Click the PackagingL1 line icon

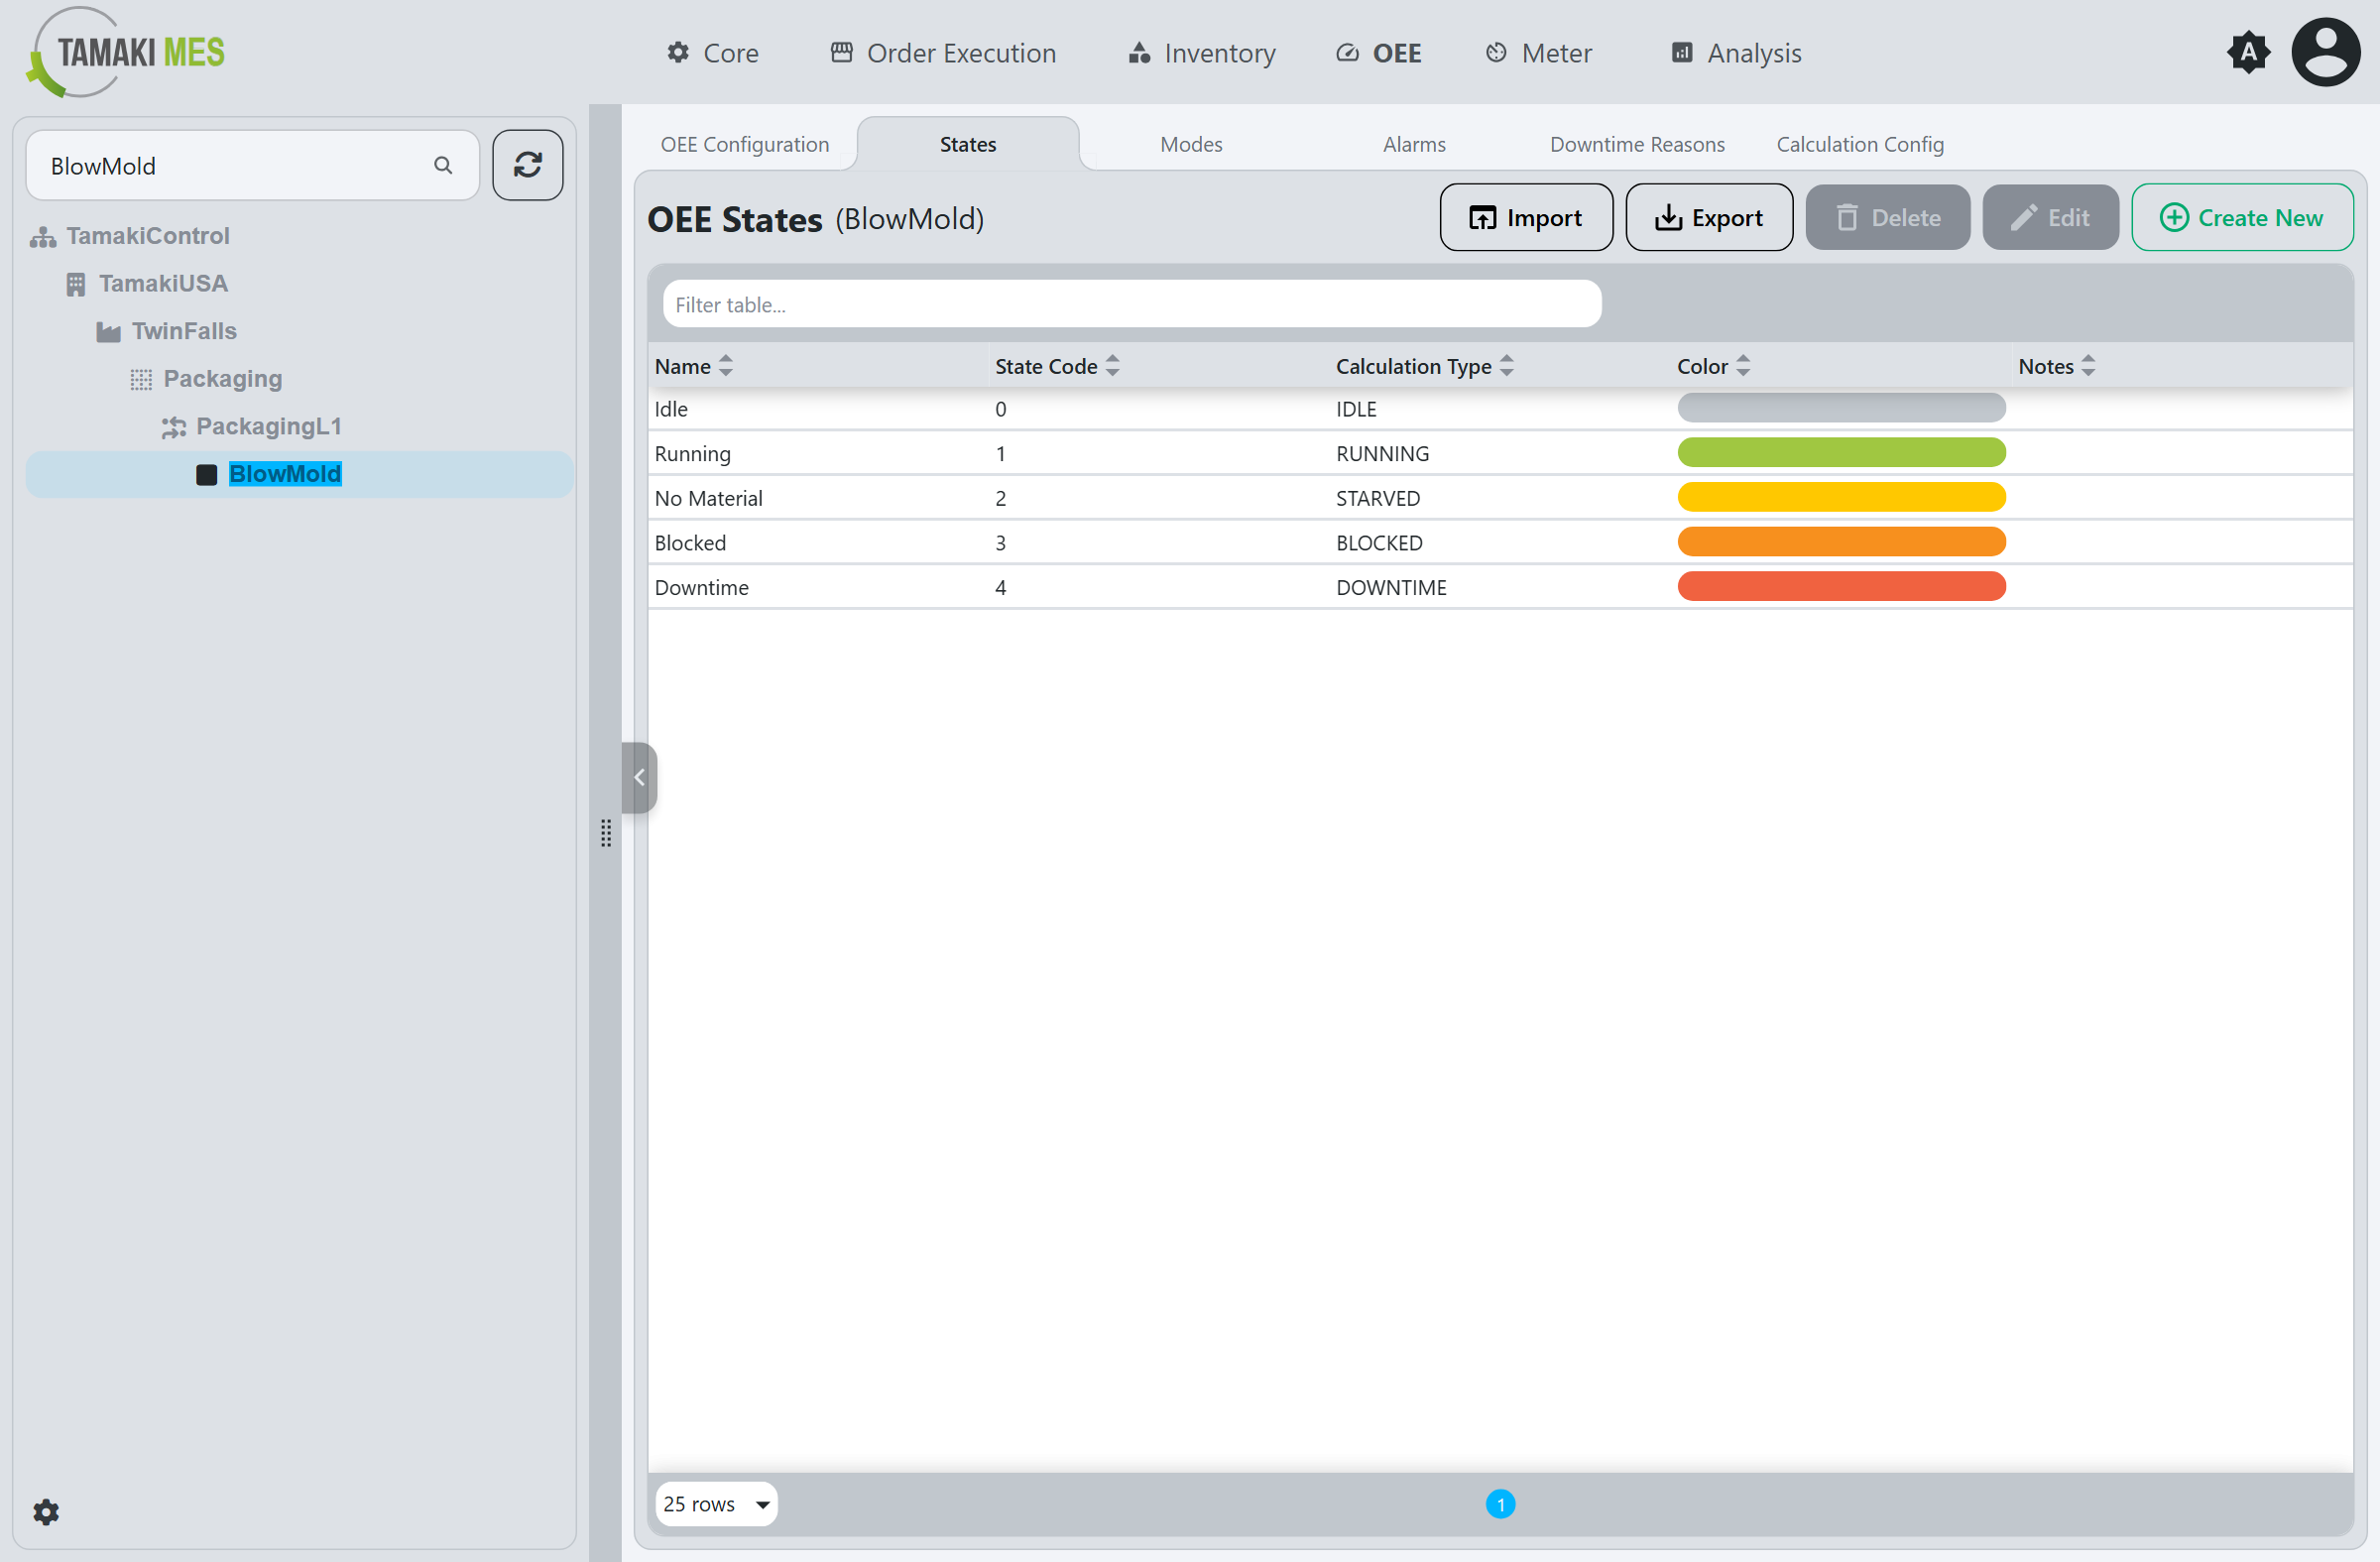click(x=174, y=427)
